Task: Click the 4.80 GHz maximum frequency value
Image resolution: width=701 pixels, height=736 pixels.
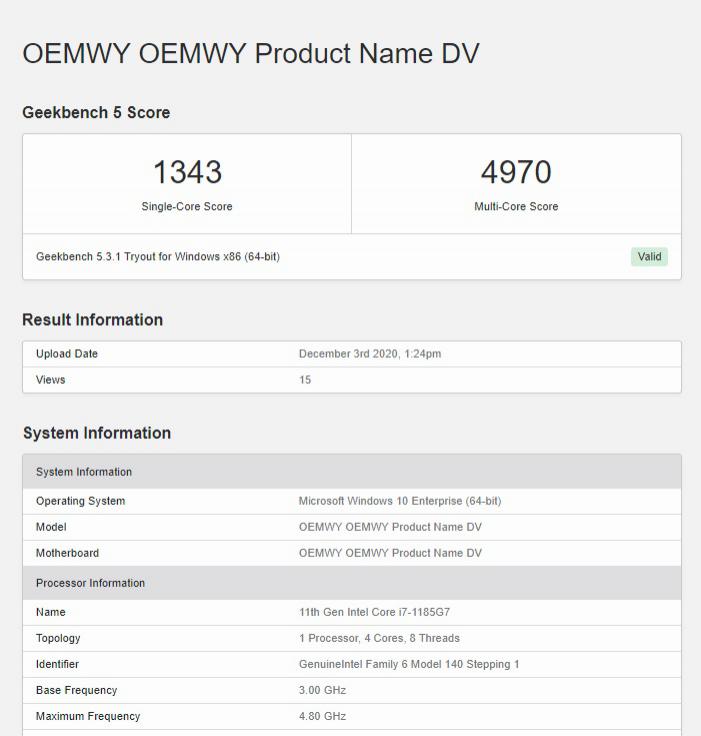Action: coord(322,716)
